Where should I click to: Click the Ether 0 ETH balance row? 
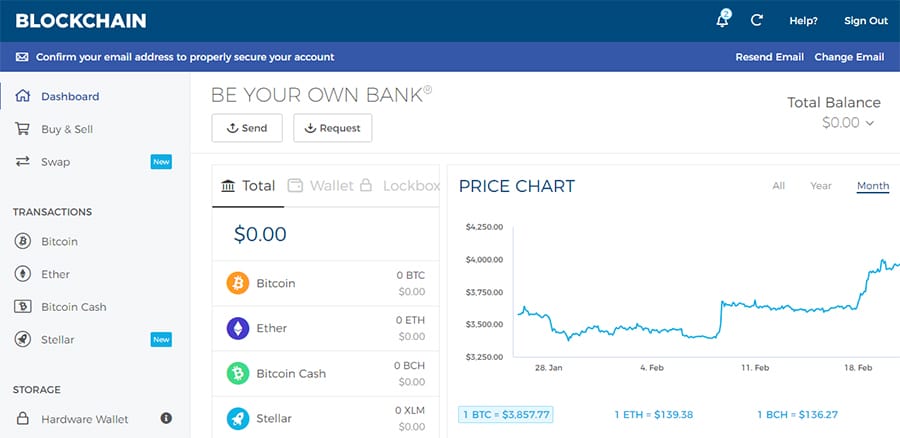tap(325, 328)
